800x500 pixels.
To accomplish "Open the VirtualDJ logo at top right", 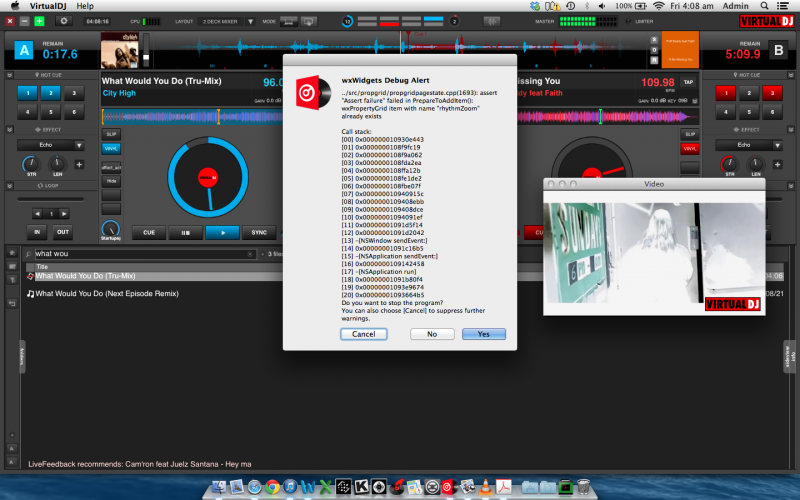I will click(x=767, y=21).
